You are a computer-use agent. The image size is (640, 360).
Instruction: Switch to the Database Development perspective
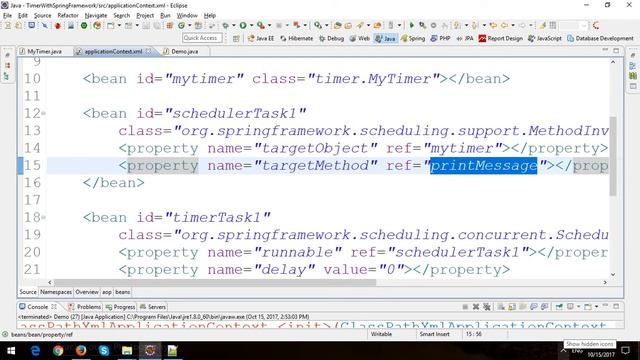(600, 38)
